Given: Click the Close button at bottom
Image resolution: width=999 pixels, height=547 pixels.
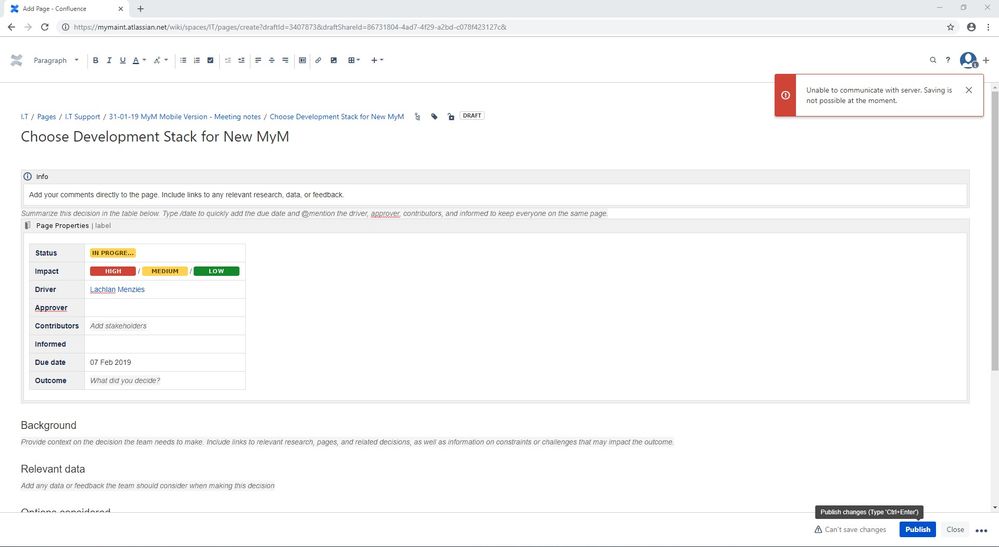Looking at the screenshot, I should click(x=955, y=530).
